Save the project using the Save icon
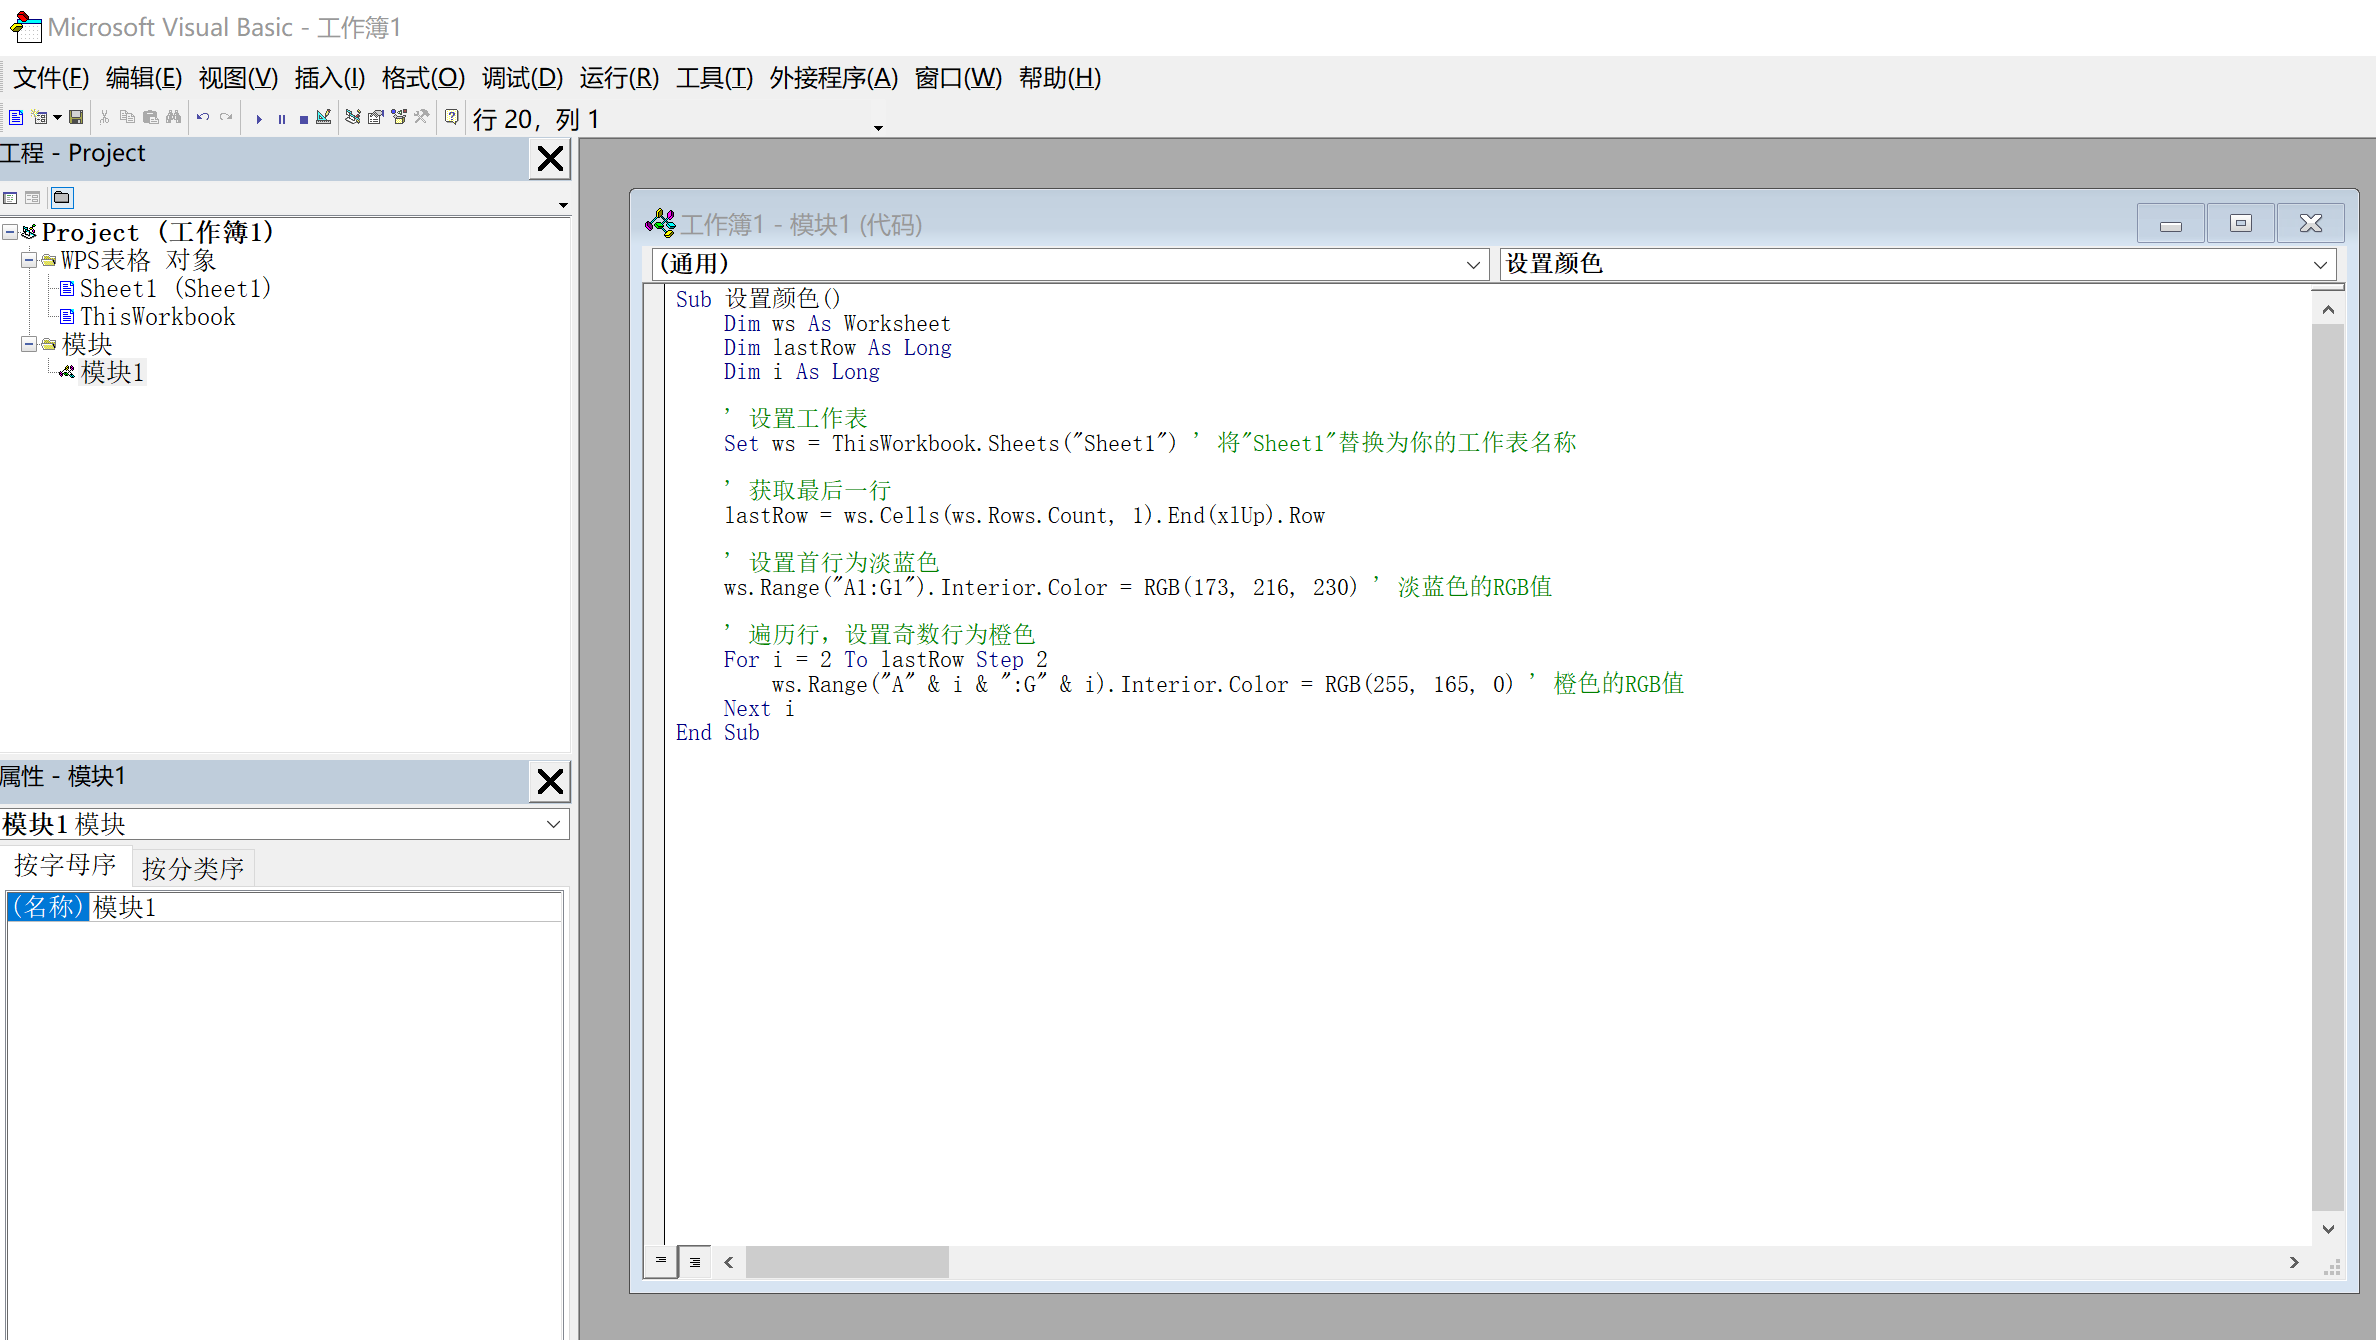The height and width of the screenshot is (1340, 2376). 76,117
